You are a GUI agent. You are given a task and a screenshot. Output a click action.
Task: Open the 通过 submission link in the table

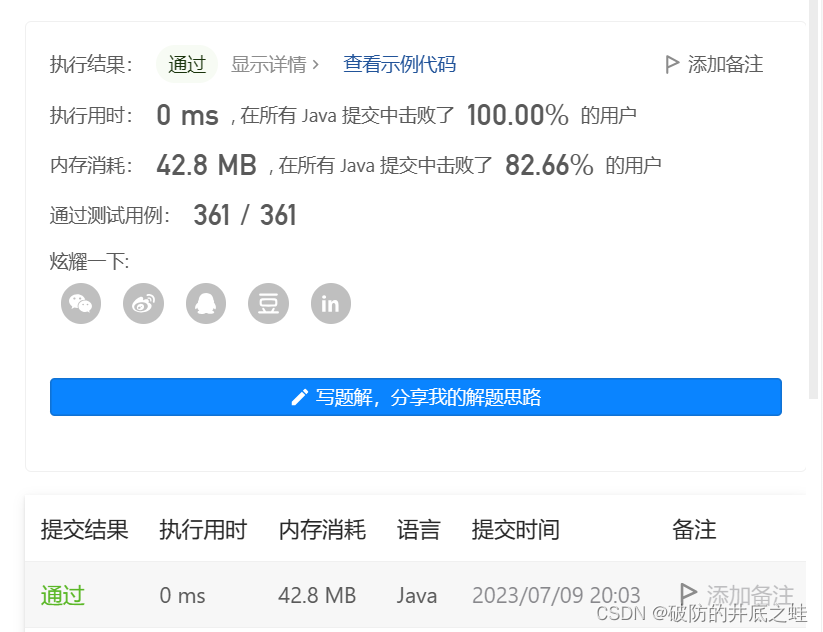[62, 595]
